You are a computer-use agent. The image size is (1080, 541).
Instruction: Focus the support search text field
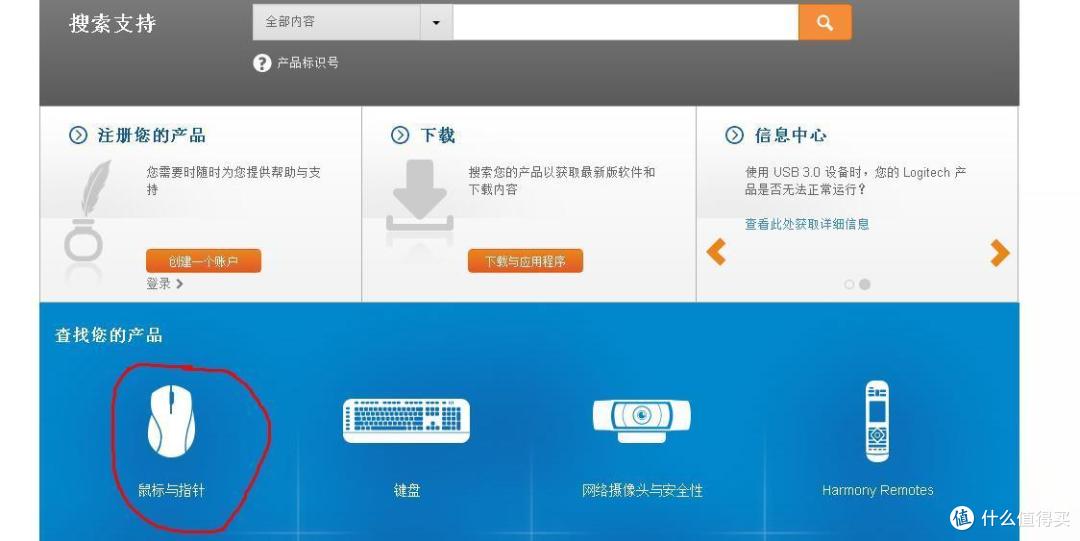(625, 22)
